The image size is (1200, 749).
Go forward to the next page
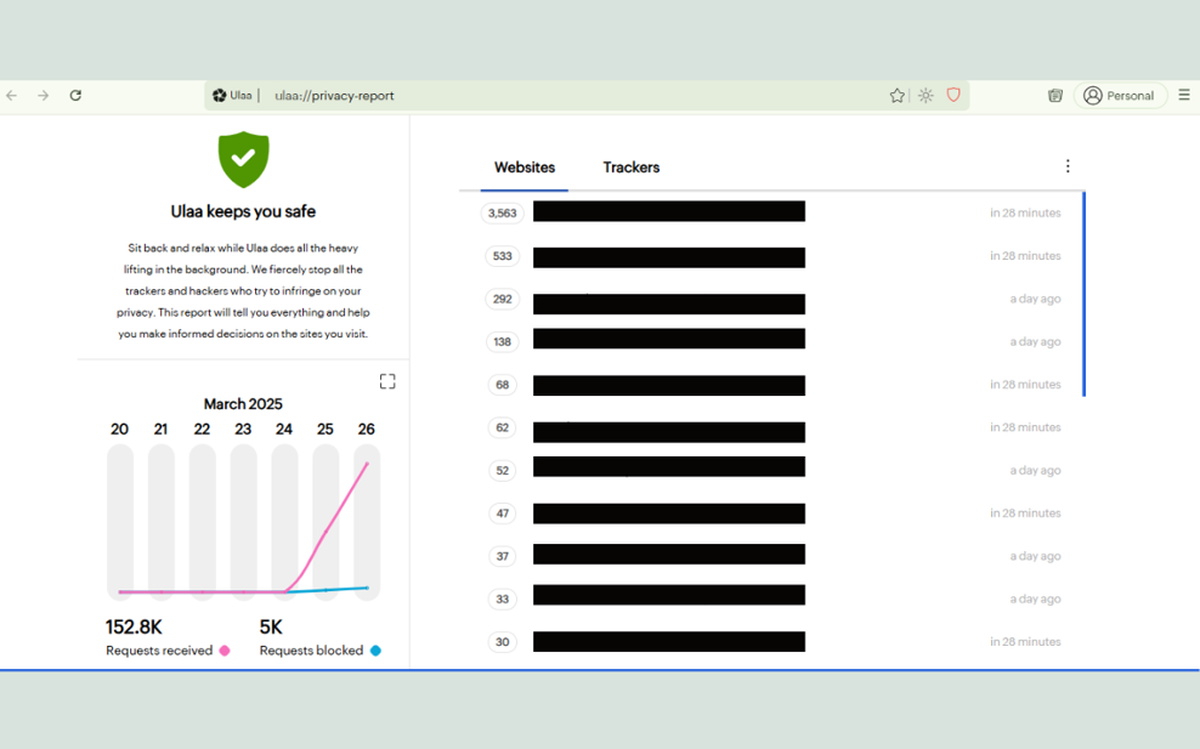coord(43,96)
